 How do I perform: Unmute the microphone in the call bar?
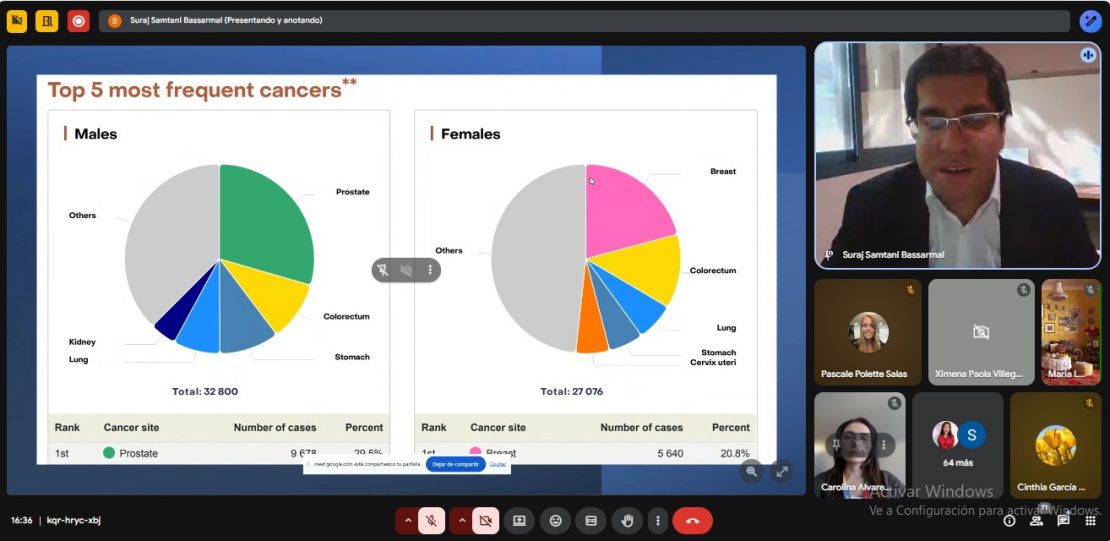pos(431,520)
